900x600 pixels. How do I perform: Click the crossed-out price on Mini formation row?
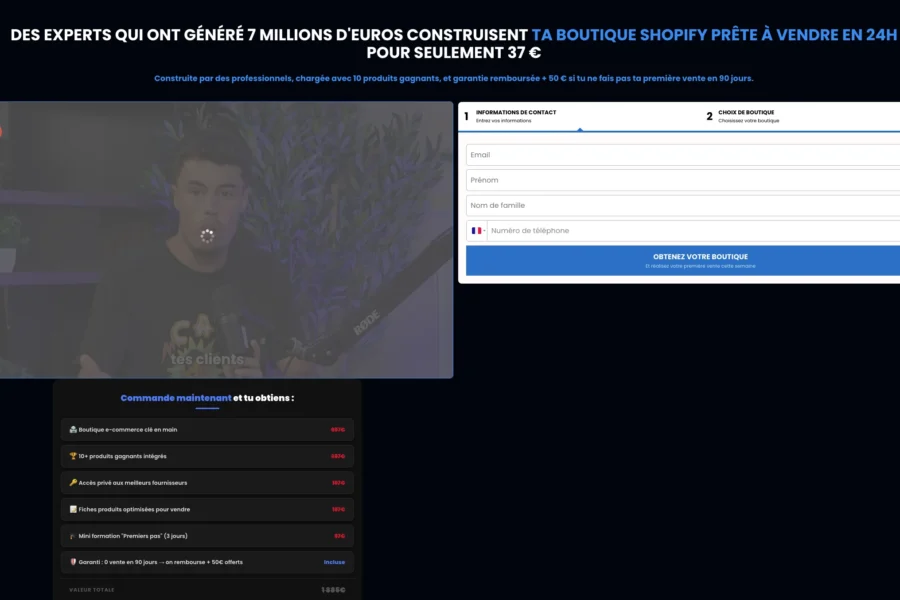[340, 536]
